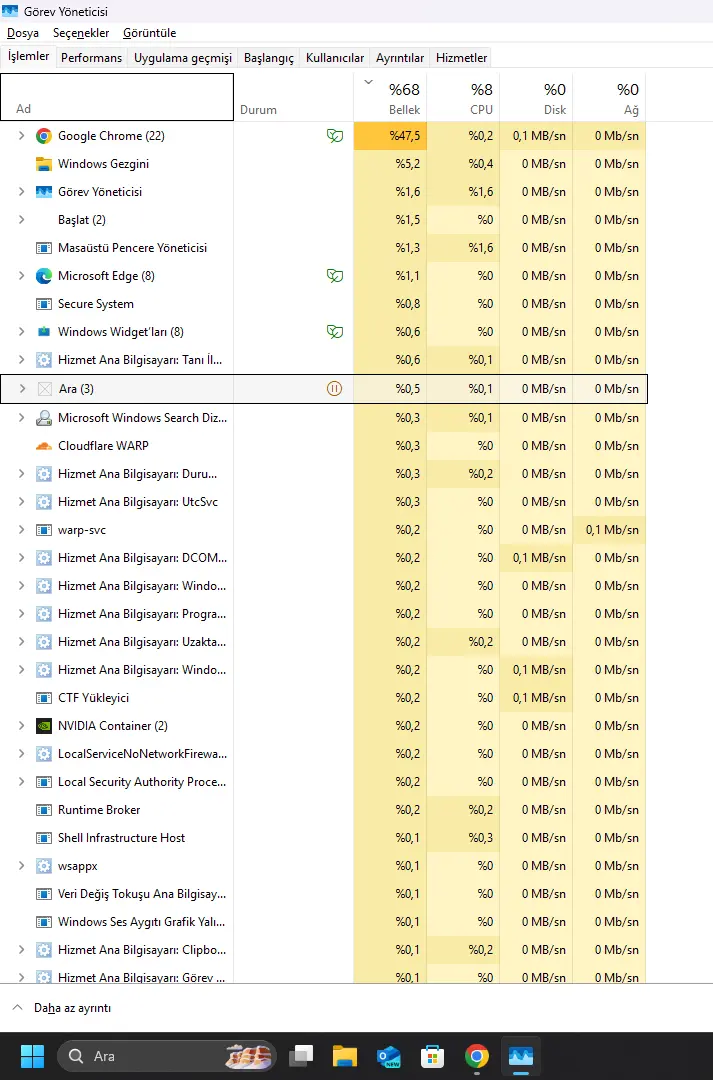The width and height of the screenshot is (713, 1080).
Task: Collapse view with Daha az ayrıntı
Action: tap(62, 1008)
